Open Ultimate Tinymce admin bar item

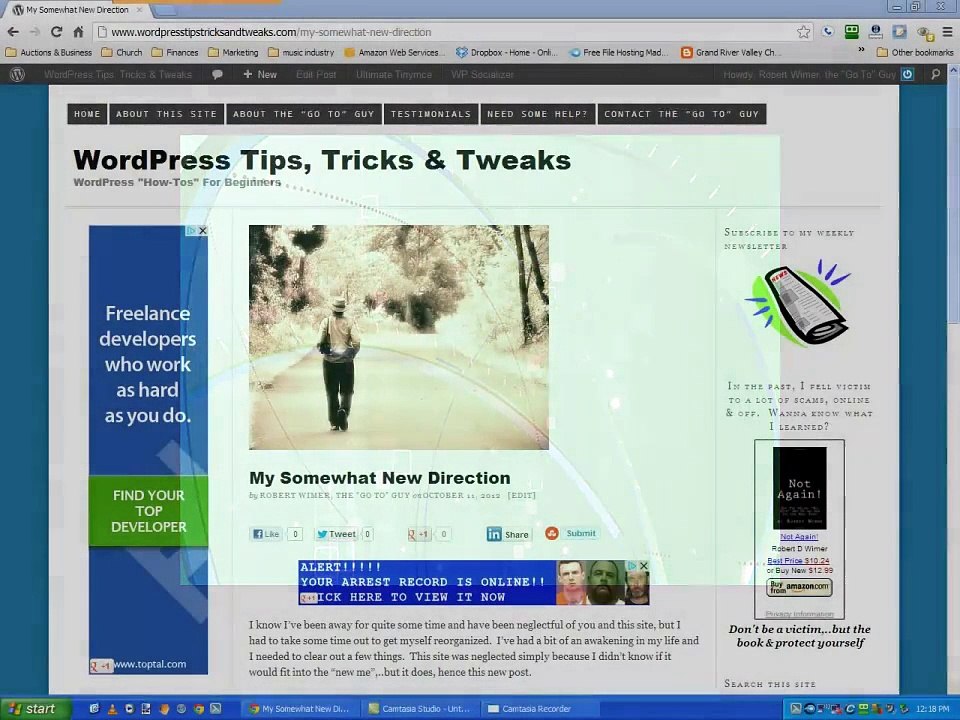[394, 75]
